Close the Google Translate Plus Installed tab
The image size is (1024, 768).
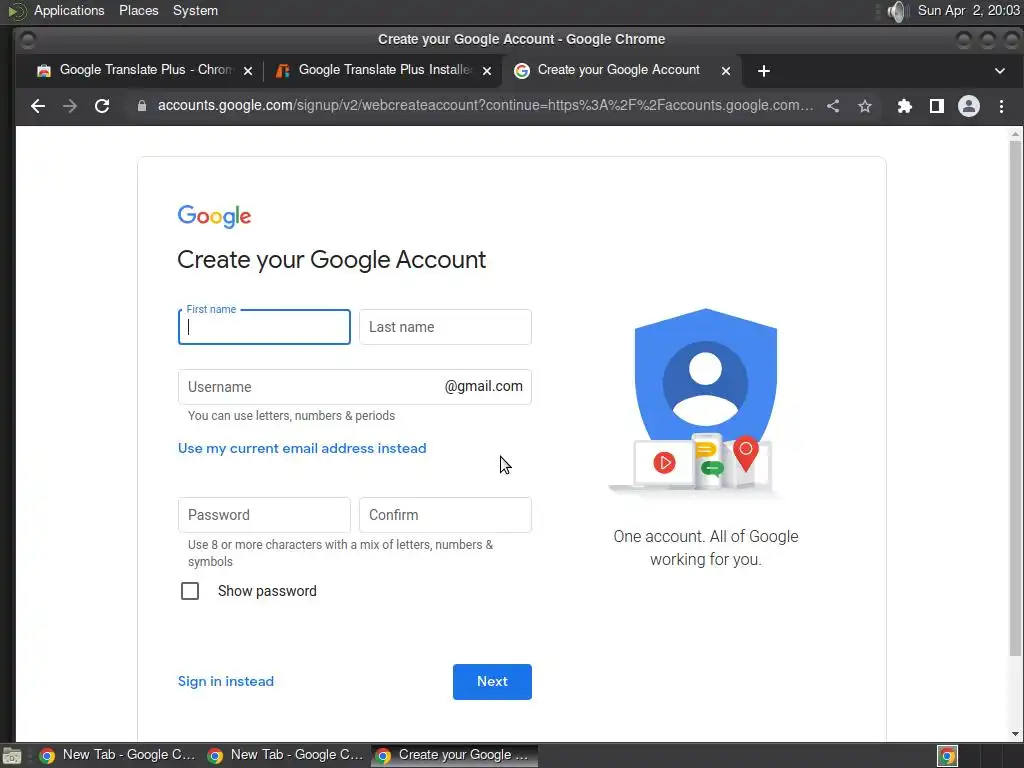click(487, 71)
